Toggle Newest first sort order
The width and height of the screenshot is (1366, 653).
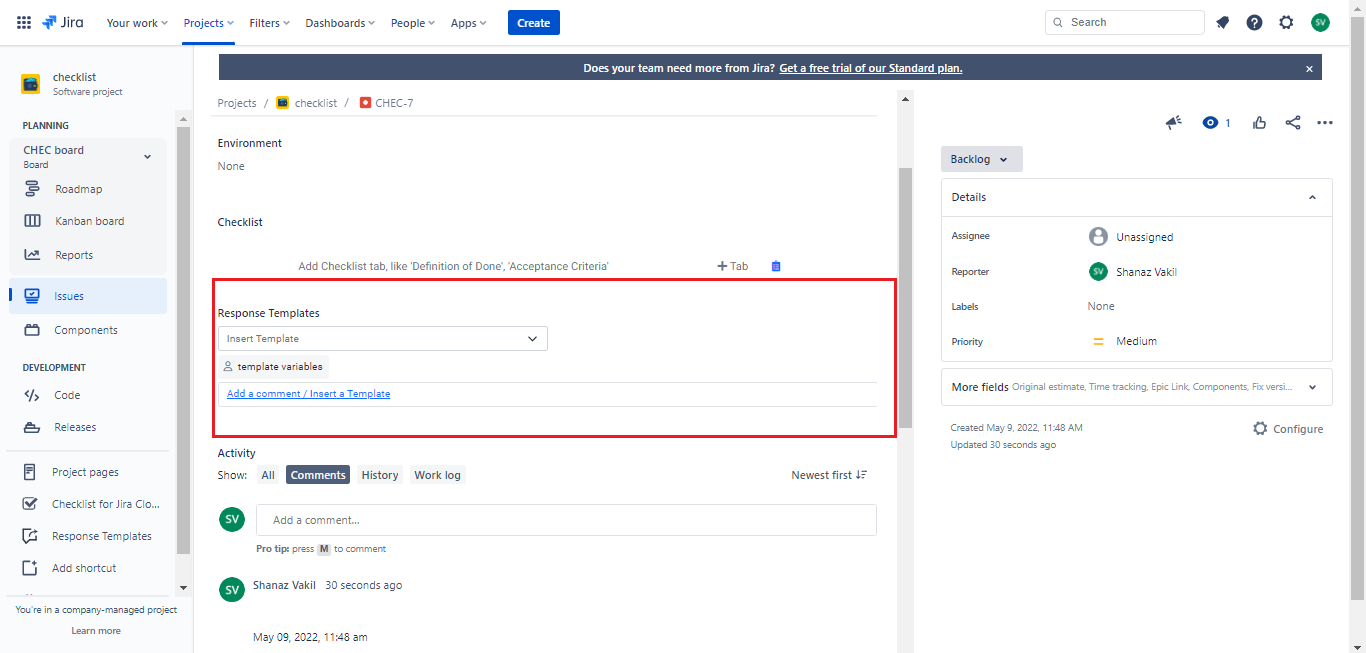point(829,475)
